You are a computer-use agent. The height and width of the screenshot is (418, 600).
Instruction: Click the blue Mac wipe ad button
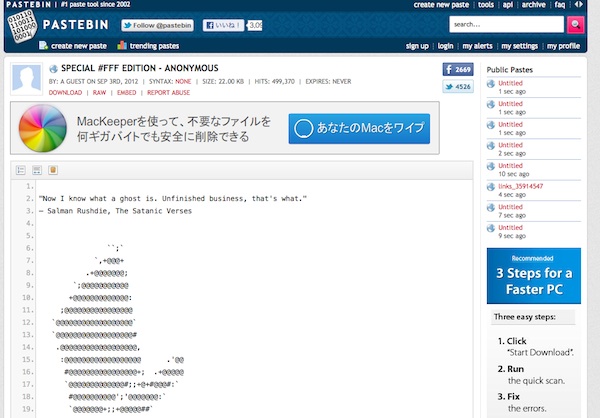click(x=359, y=129)
